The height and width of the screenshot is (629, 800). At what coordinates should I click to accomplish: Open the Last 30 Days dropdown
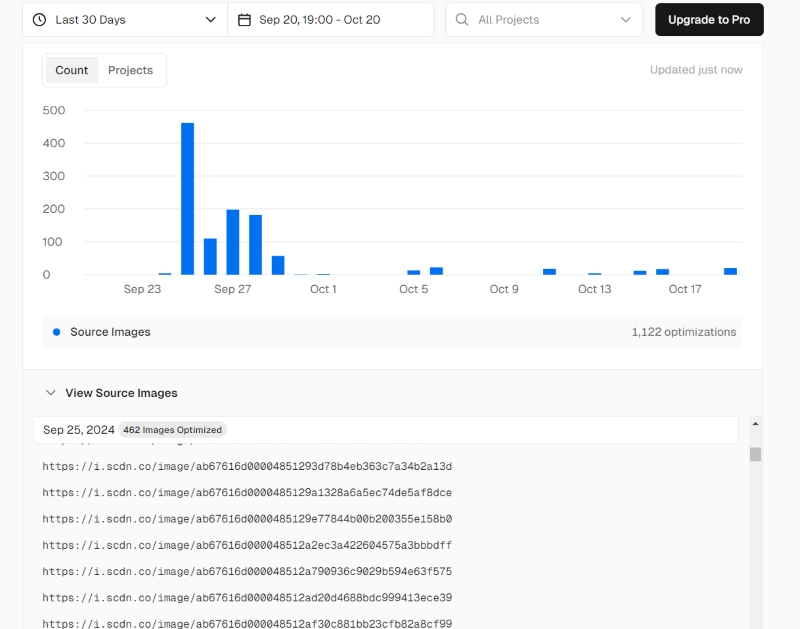coord(124,19)
